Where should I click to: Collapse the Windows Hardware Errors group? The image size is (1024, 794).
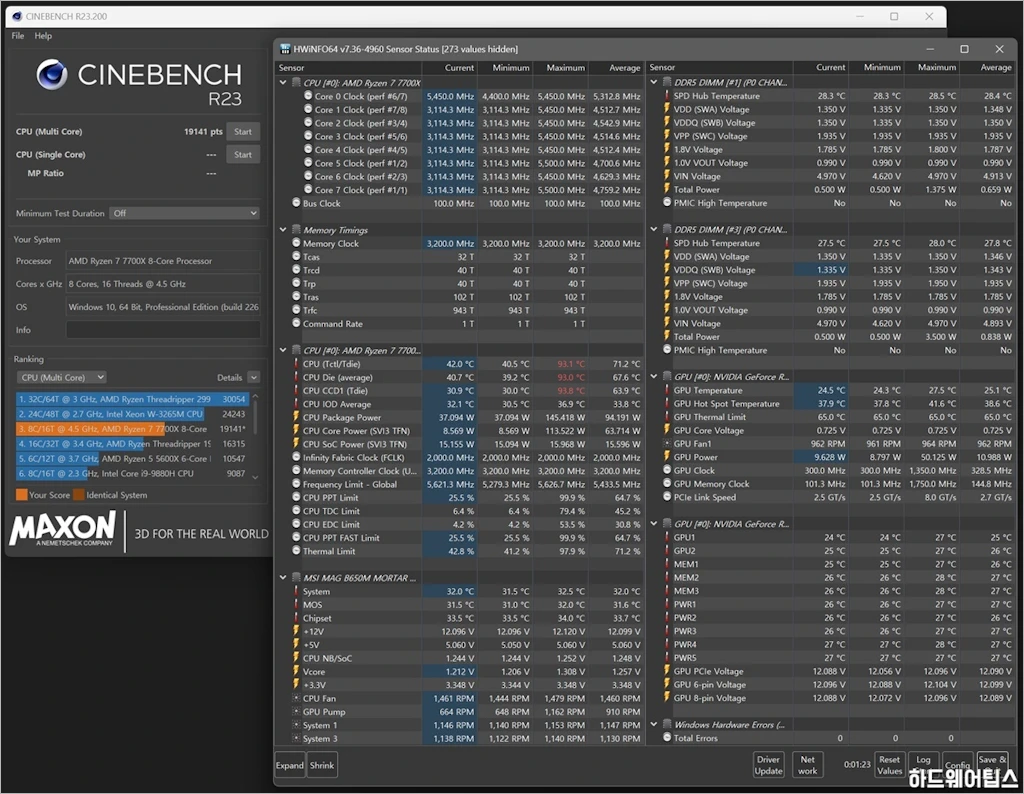[654, 724]
